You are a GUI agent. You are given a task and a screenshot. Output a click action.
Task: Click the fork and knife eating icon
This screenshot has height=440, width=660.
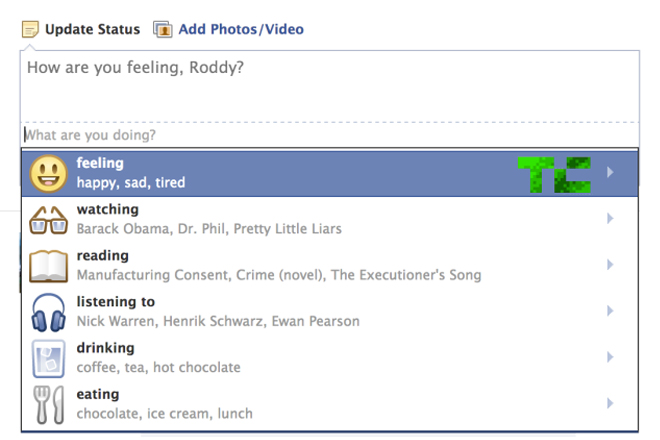tap(47, 403)
